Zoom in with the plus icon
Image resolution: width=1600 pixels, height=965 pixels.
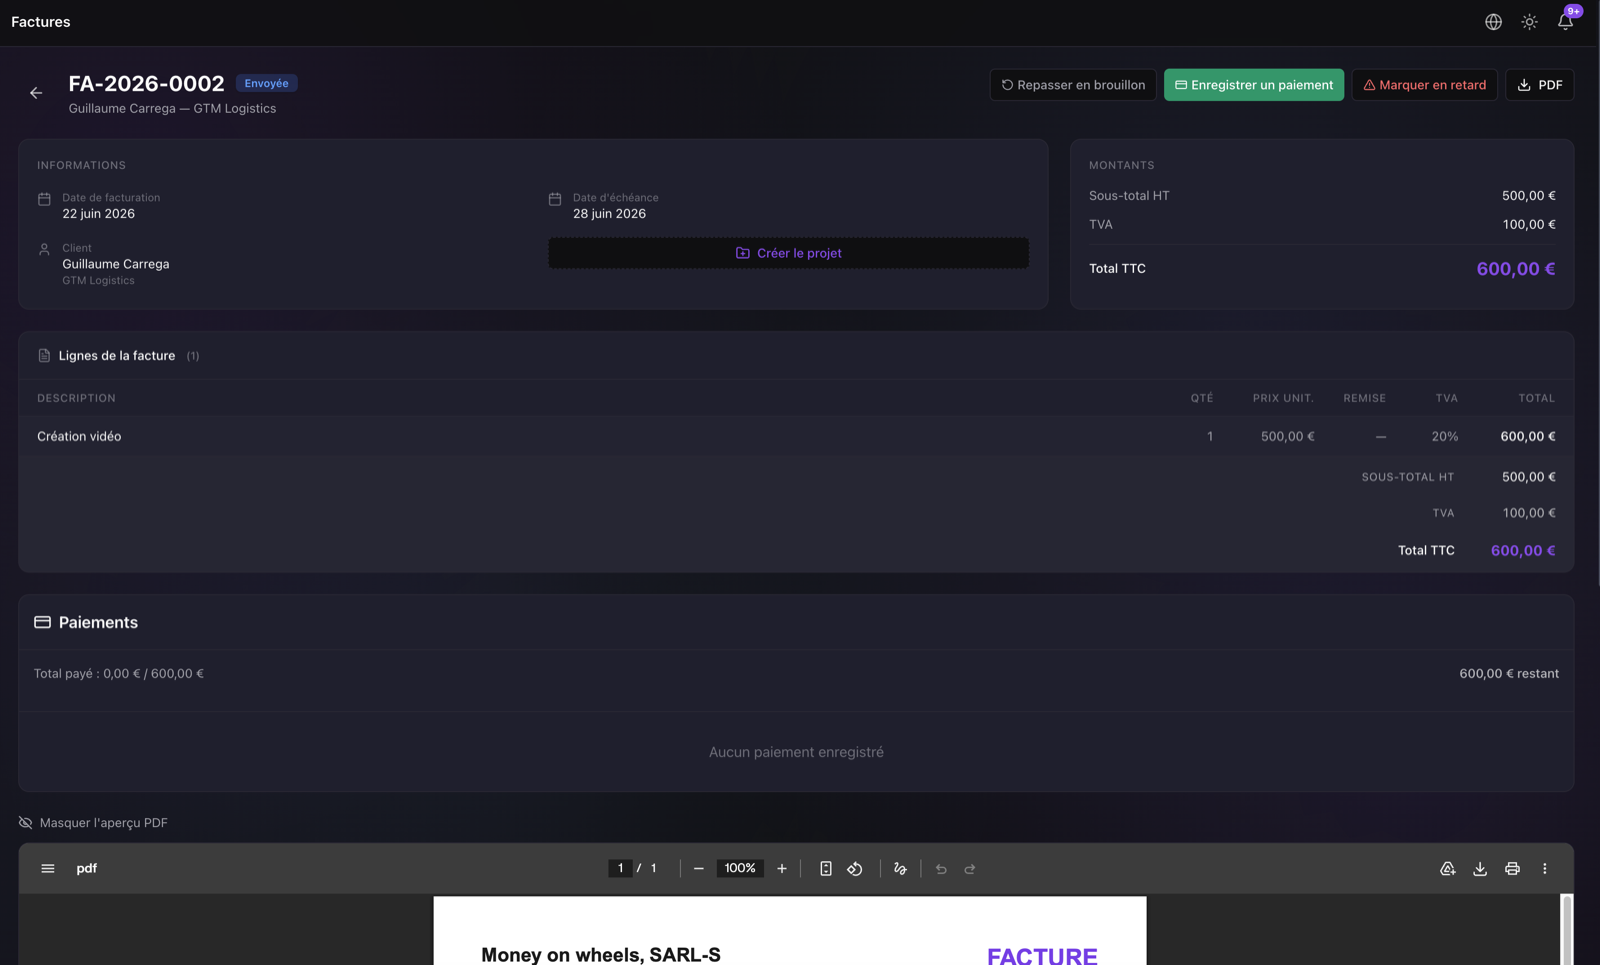(x=782, y=869)
